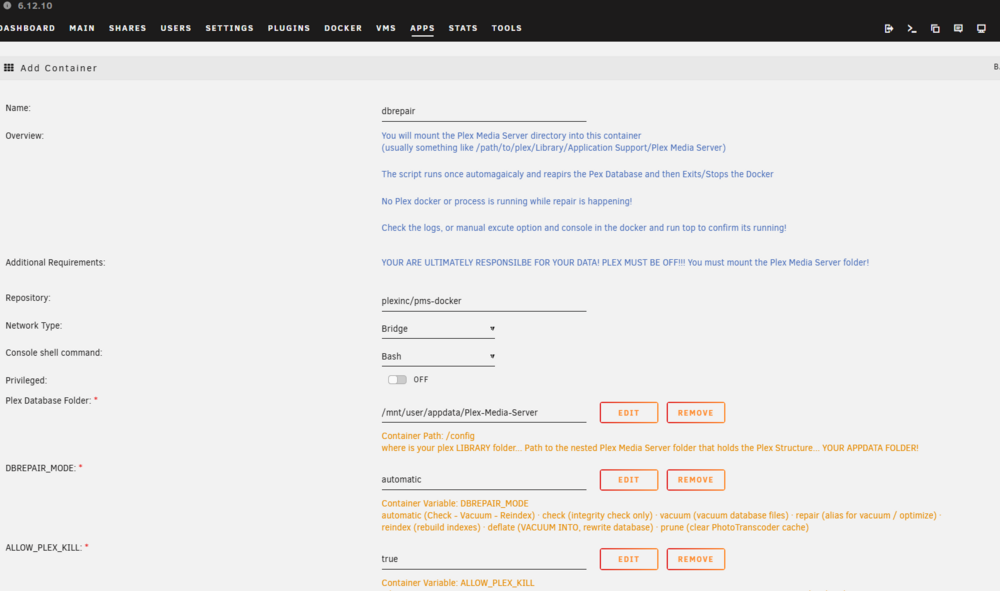1000x591 pixels.
Task: Click the YOUR ARE ULTIMATELY RESPONSILBE warning text
Action: 625,263
